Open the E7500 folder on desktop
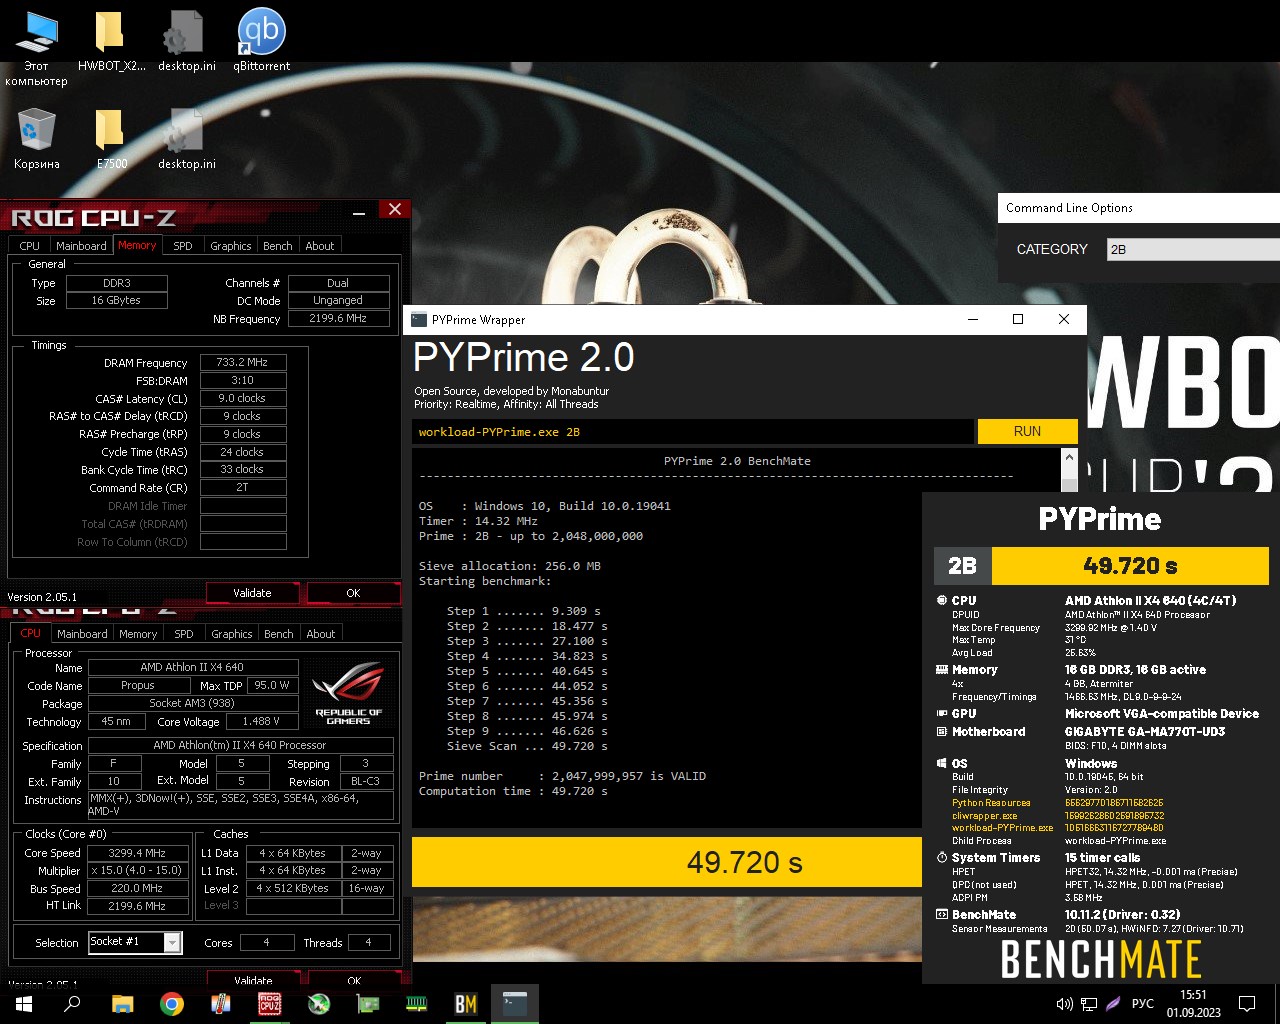1280x1024 pixels. [111, 139]
